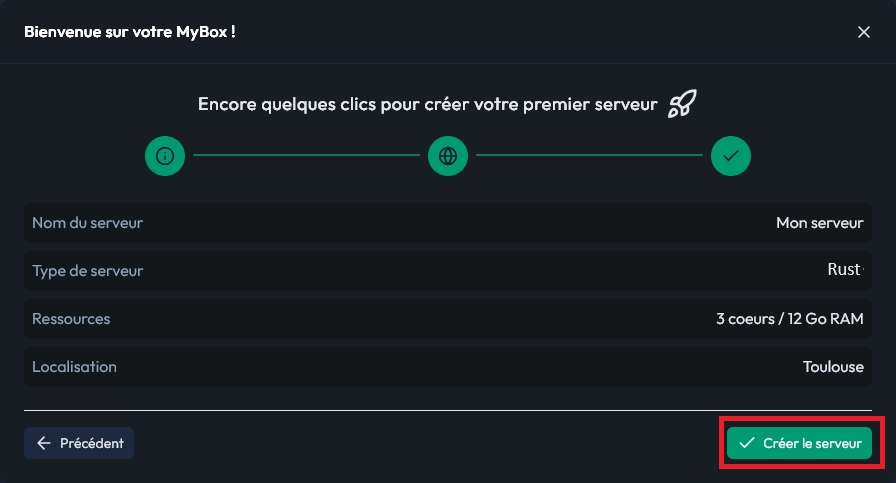Image resolution: width=896 pixels, height=483 pixels.
Task: Go to the globe location step
Action: click(448, 156)
